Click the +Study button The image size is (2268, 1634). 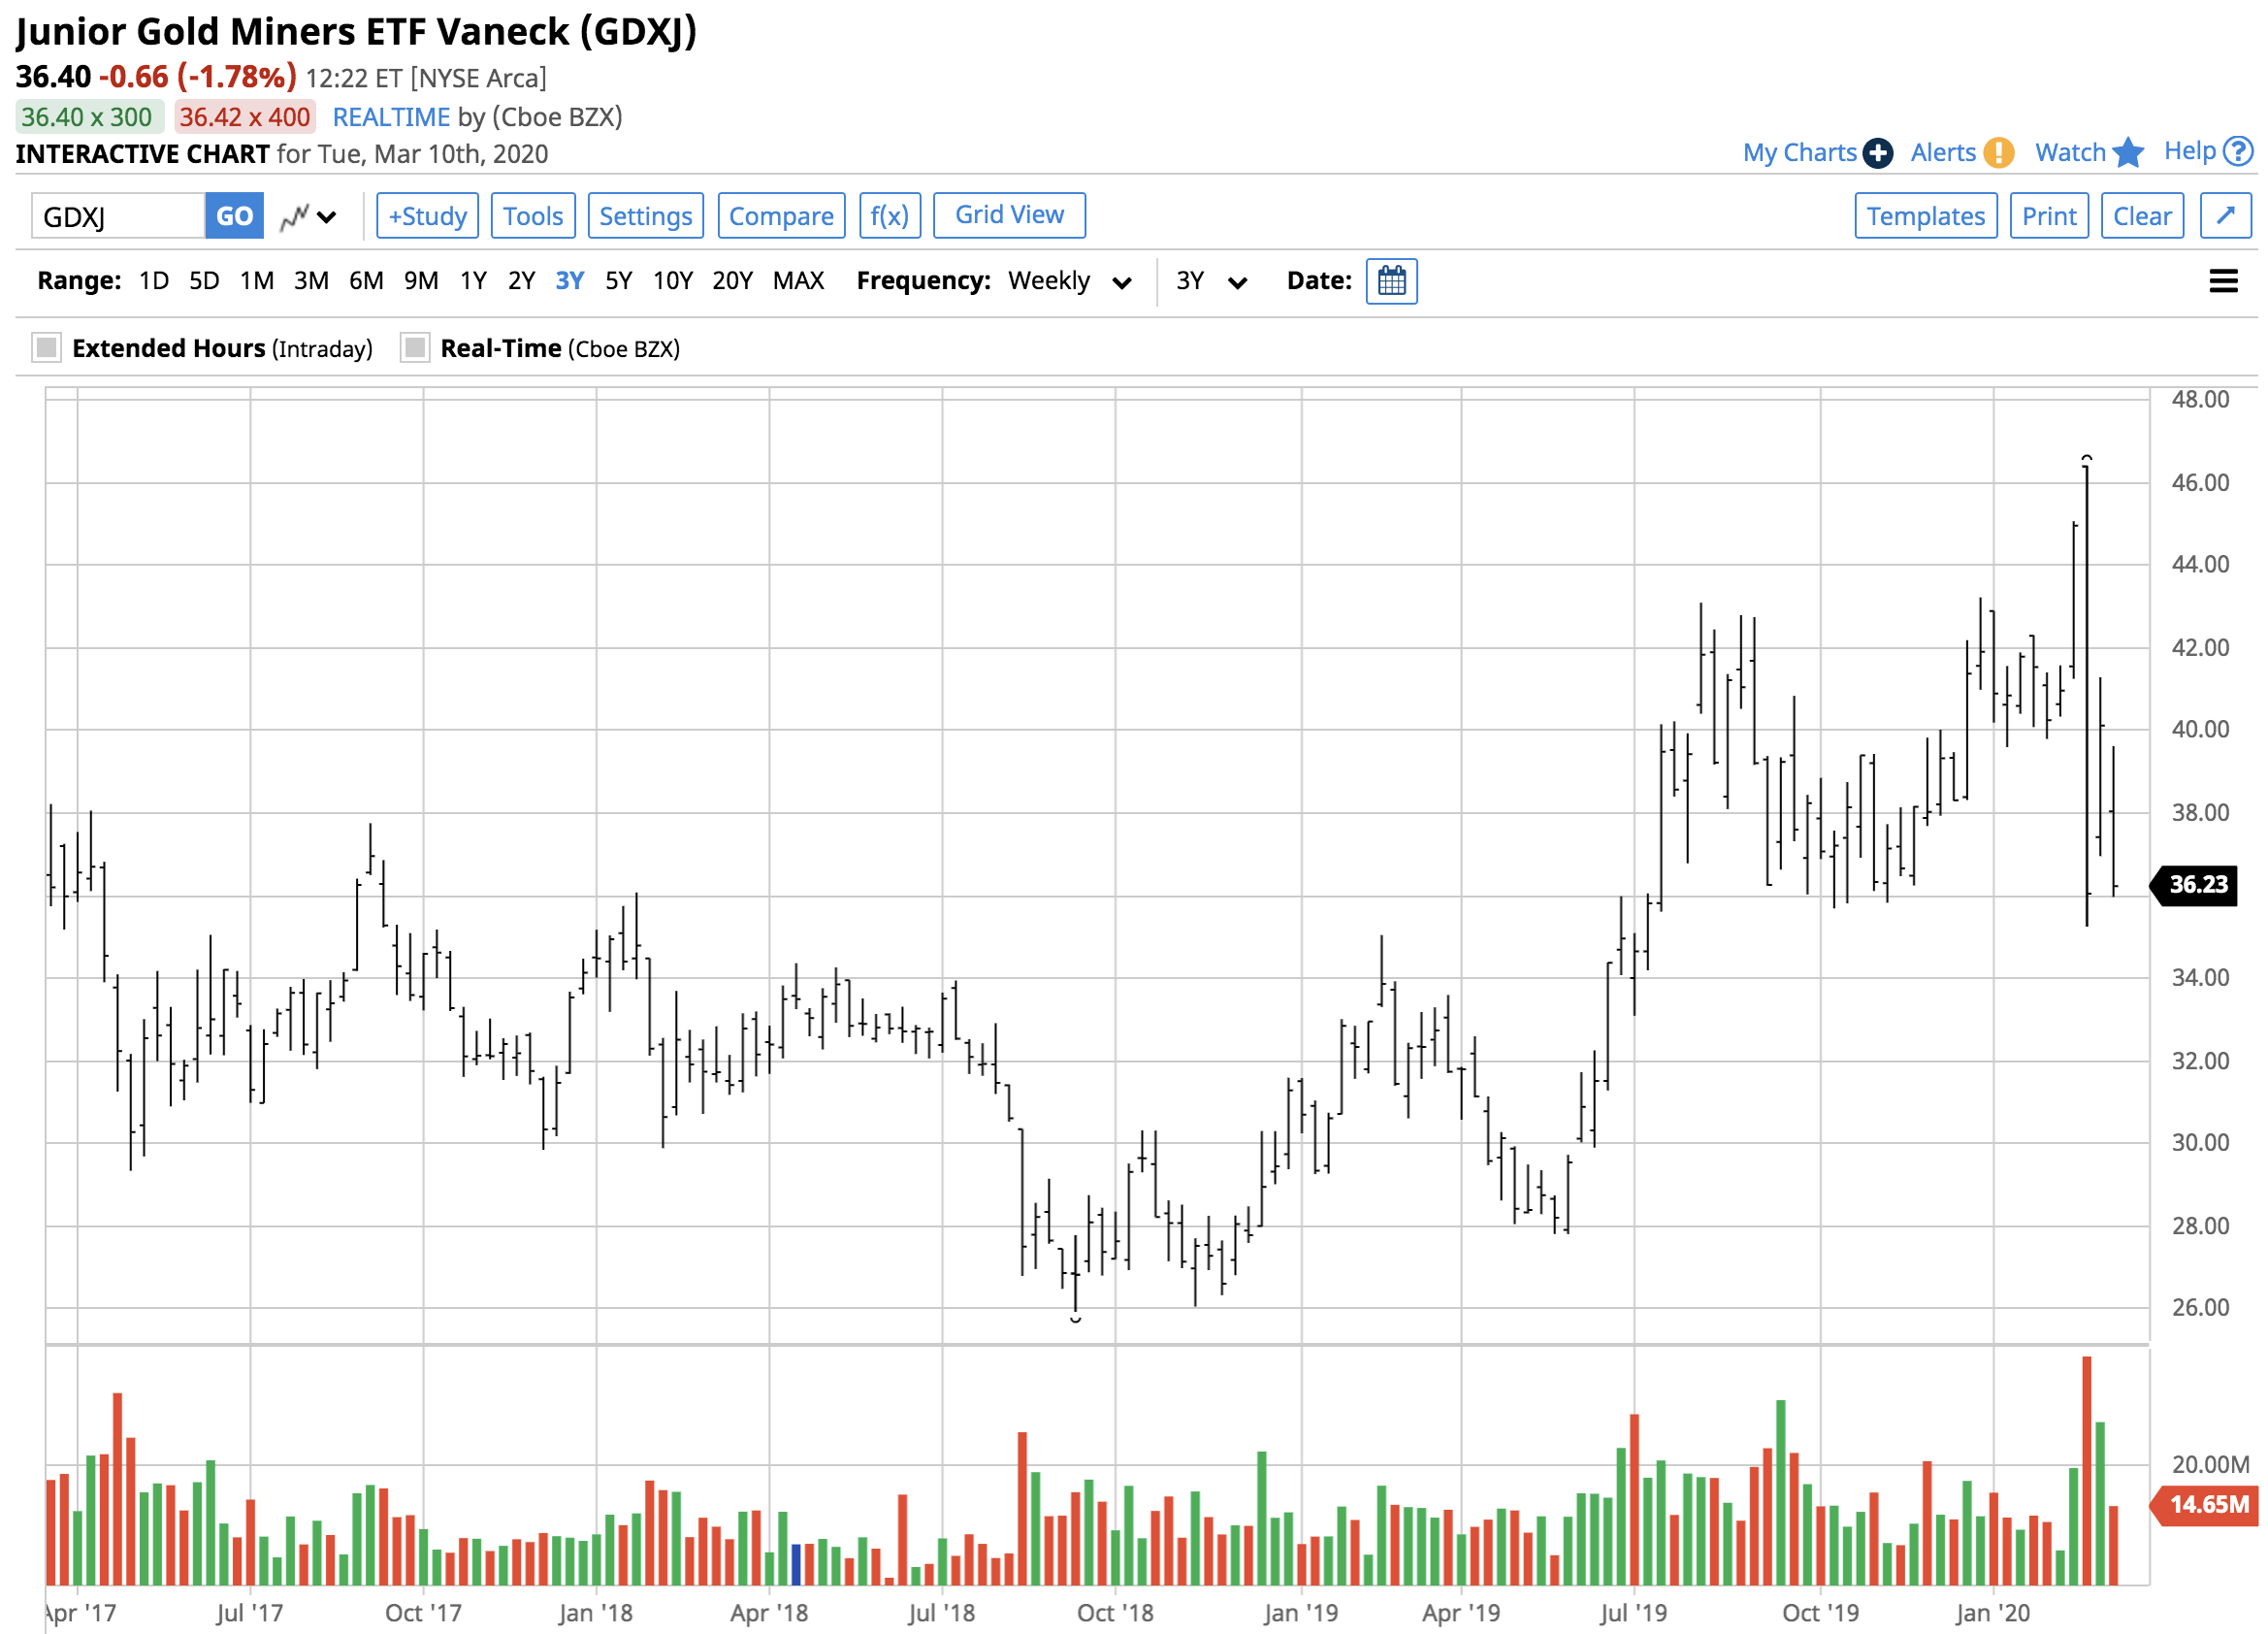428,216
